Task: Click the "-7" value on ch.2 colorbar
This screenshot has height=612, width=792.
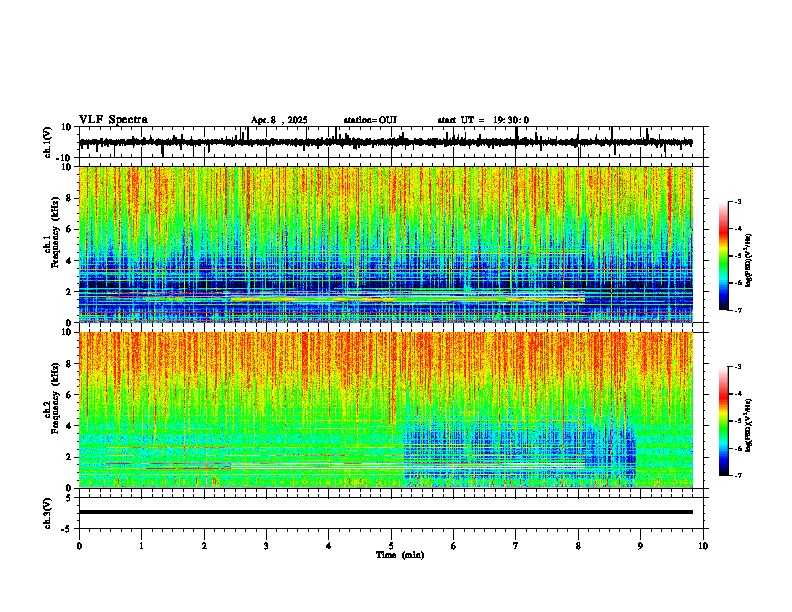Action: coord(738,475)
